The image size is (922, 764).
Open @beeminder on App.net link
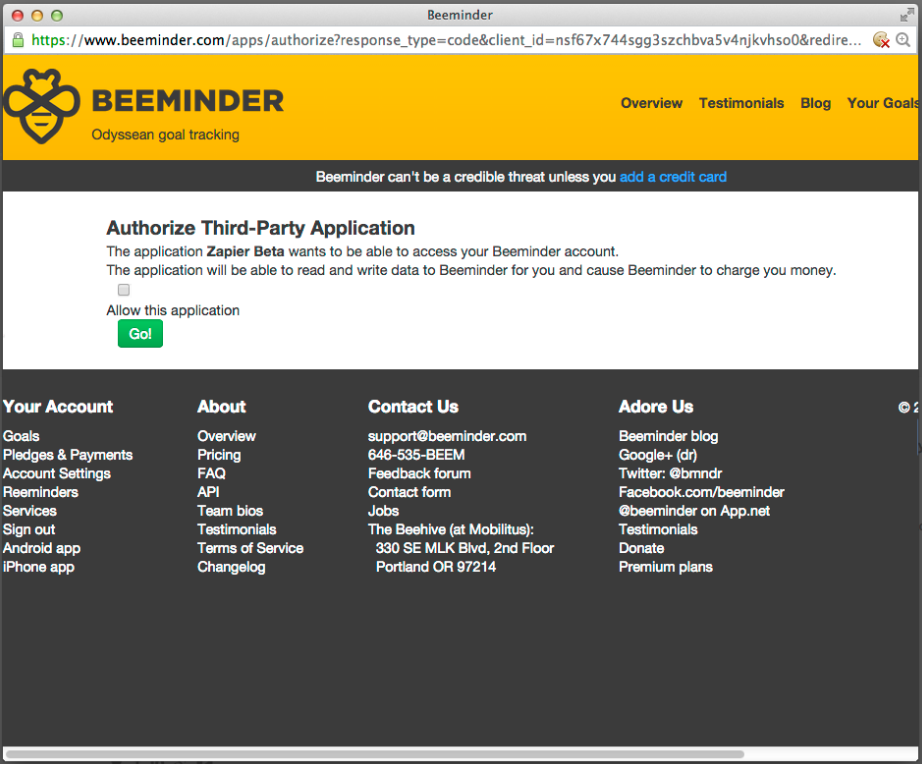[x=694, y=511]
